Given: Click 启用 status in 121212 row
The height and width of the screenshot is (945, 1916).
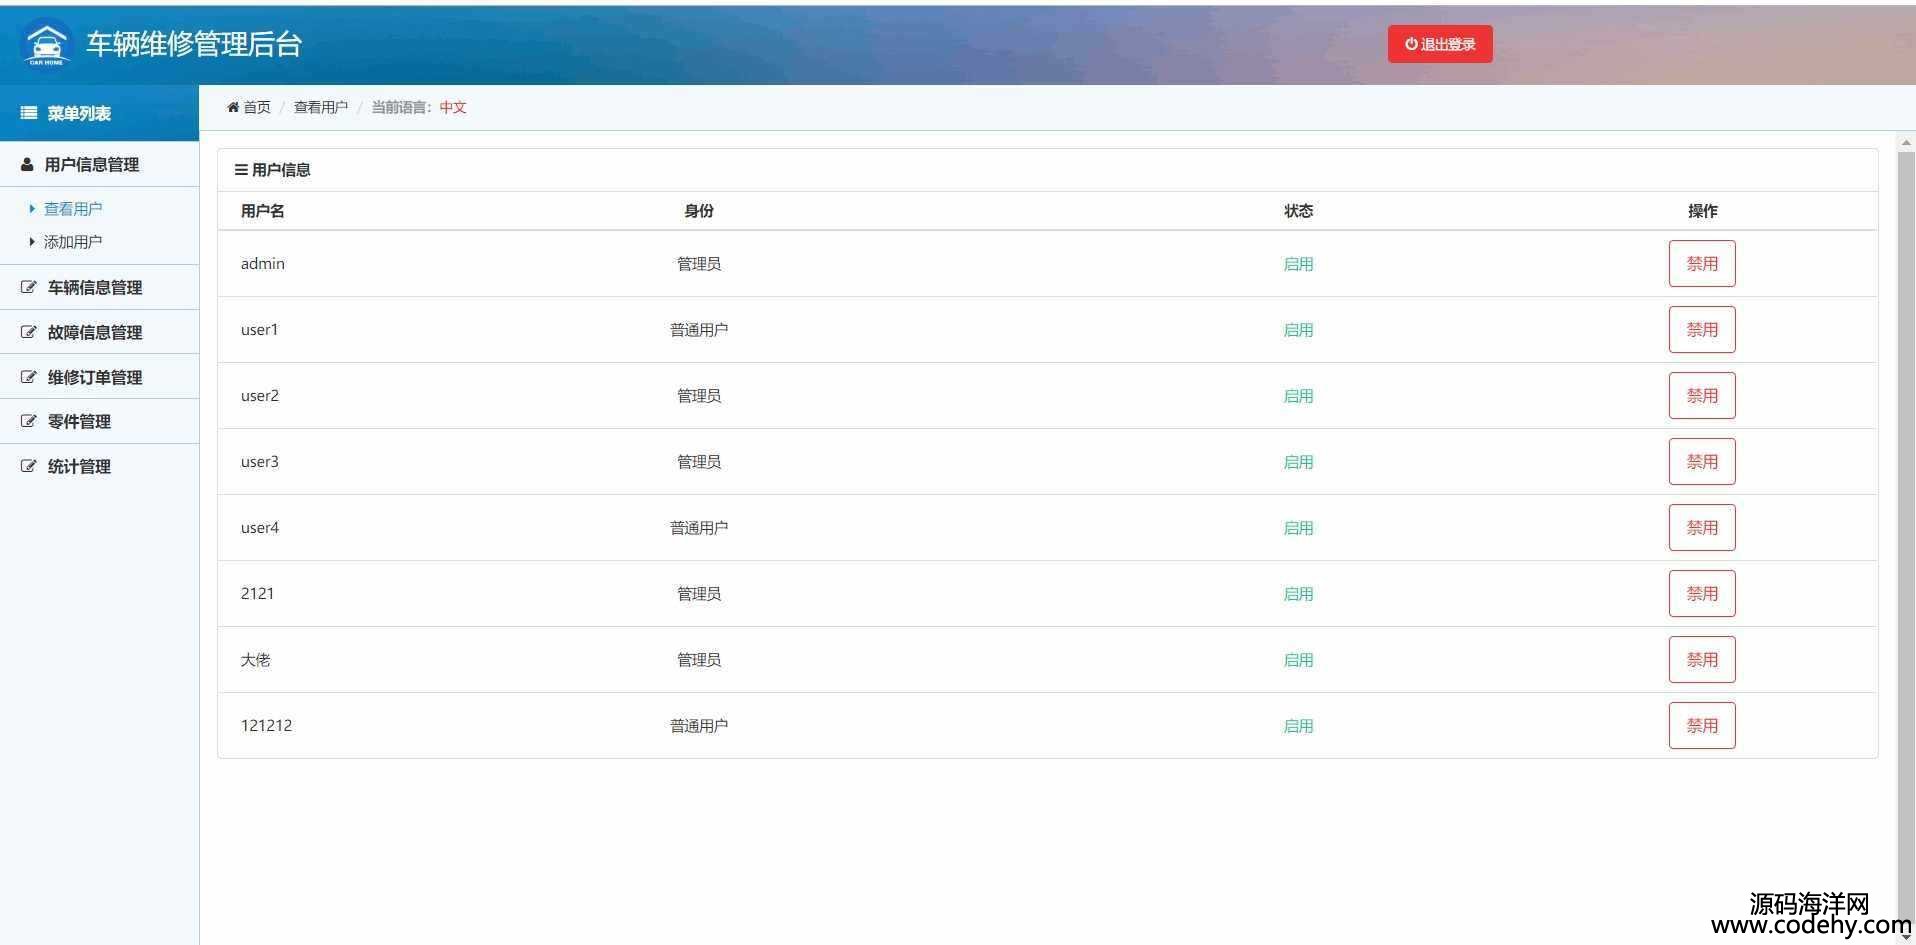Looking at the screenshot, I should pyautogui.click(x=1298, y=726).
